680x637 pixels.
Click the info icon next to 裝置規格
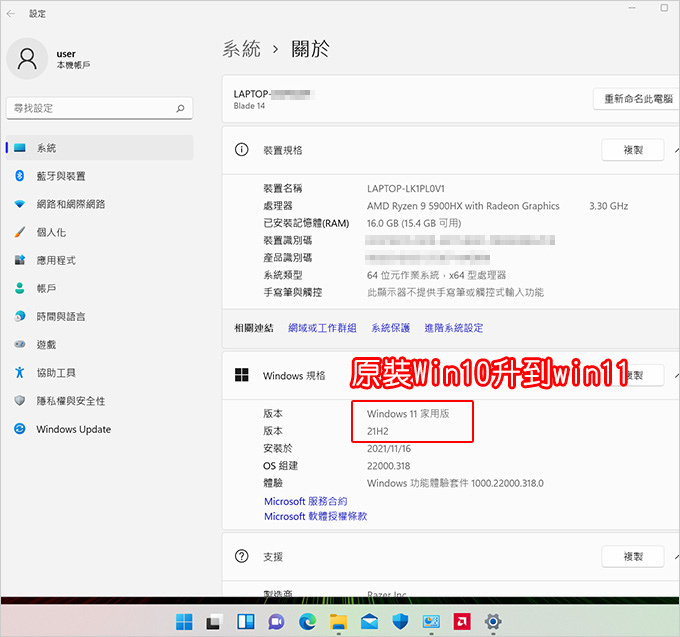[242, 150]
